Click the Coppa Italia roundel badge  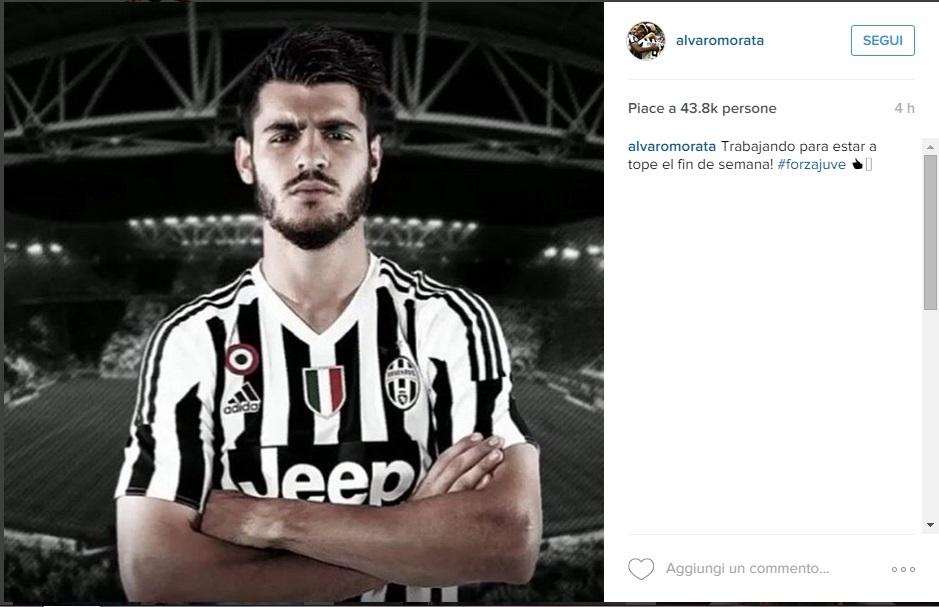pos(242,359)
